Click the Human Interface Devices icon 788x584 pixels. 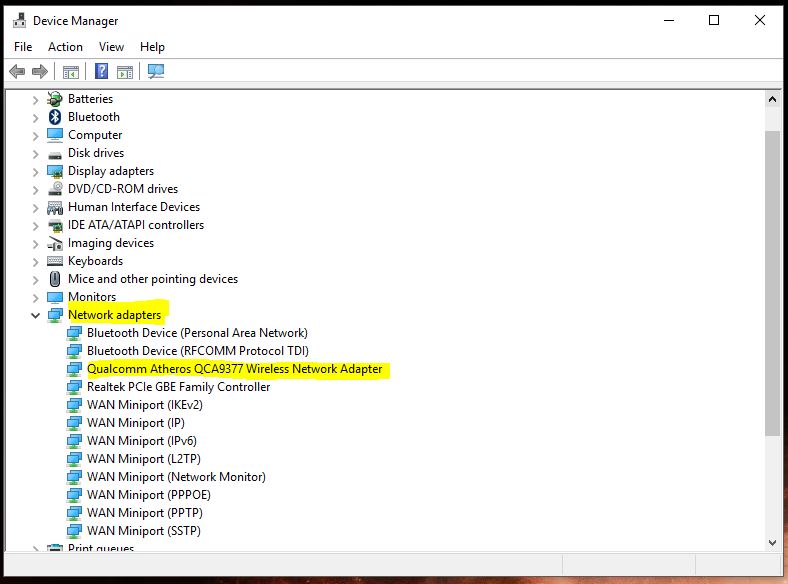click(x=55, y=207)
